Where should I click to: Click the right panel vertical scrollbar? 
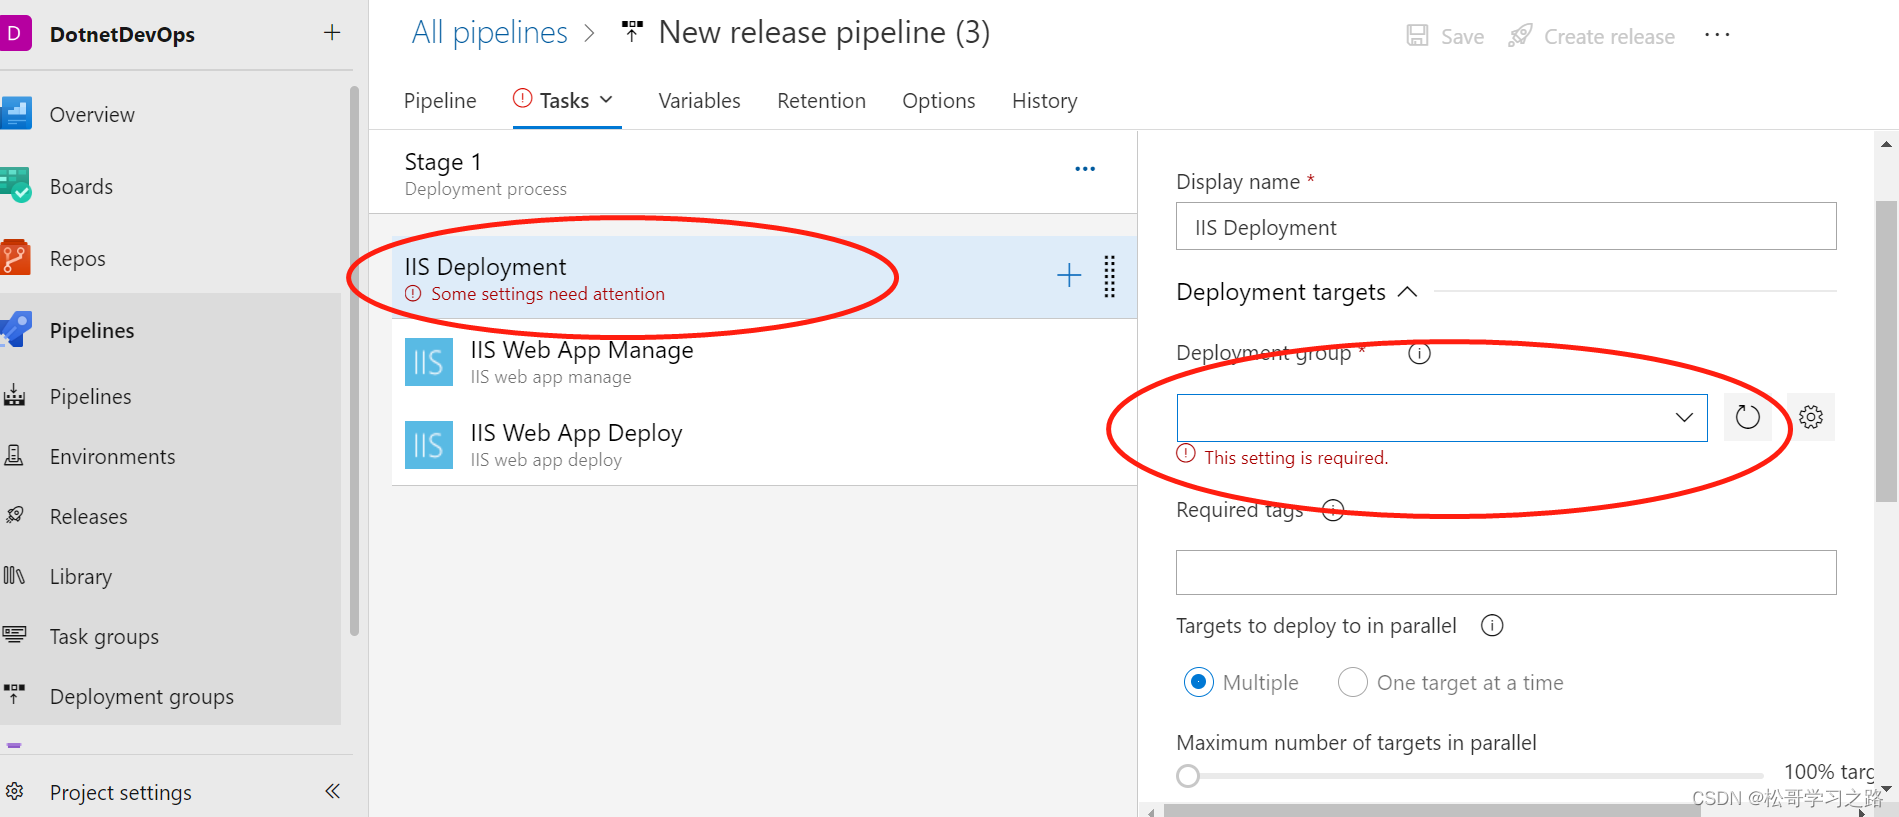pos(1886,350)
